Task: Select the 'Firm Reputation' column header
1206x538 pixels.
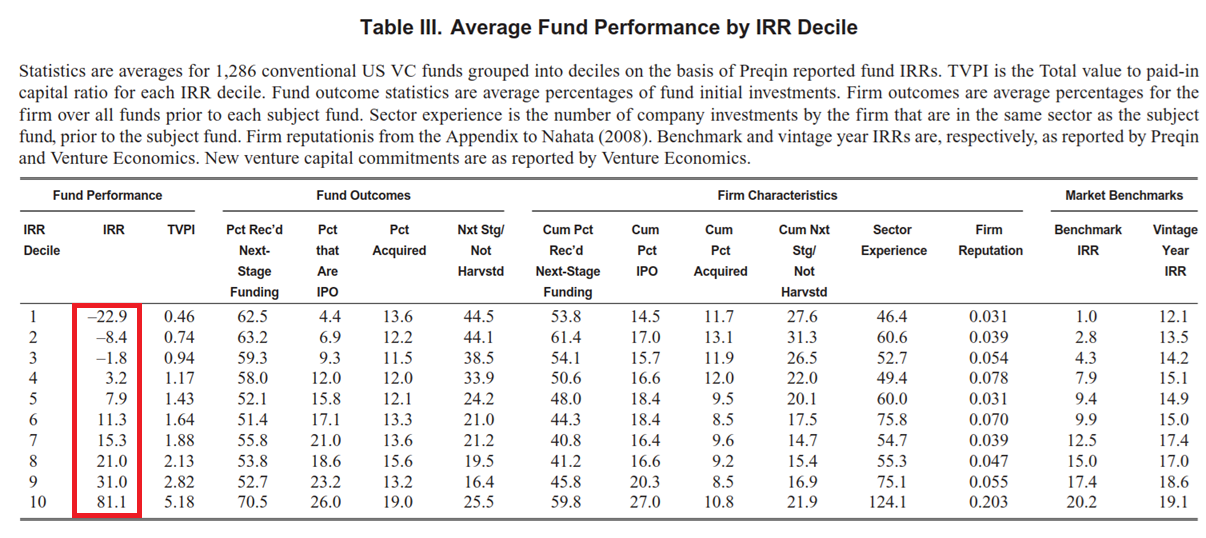Action: click(x=990, y=240)
